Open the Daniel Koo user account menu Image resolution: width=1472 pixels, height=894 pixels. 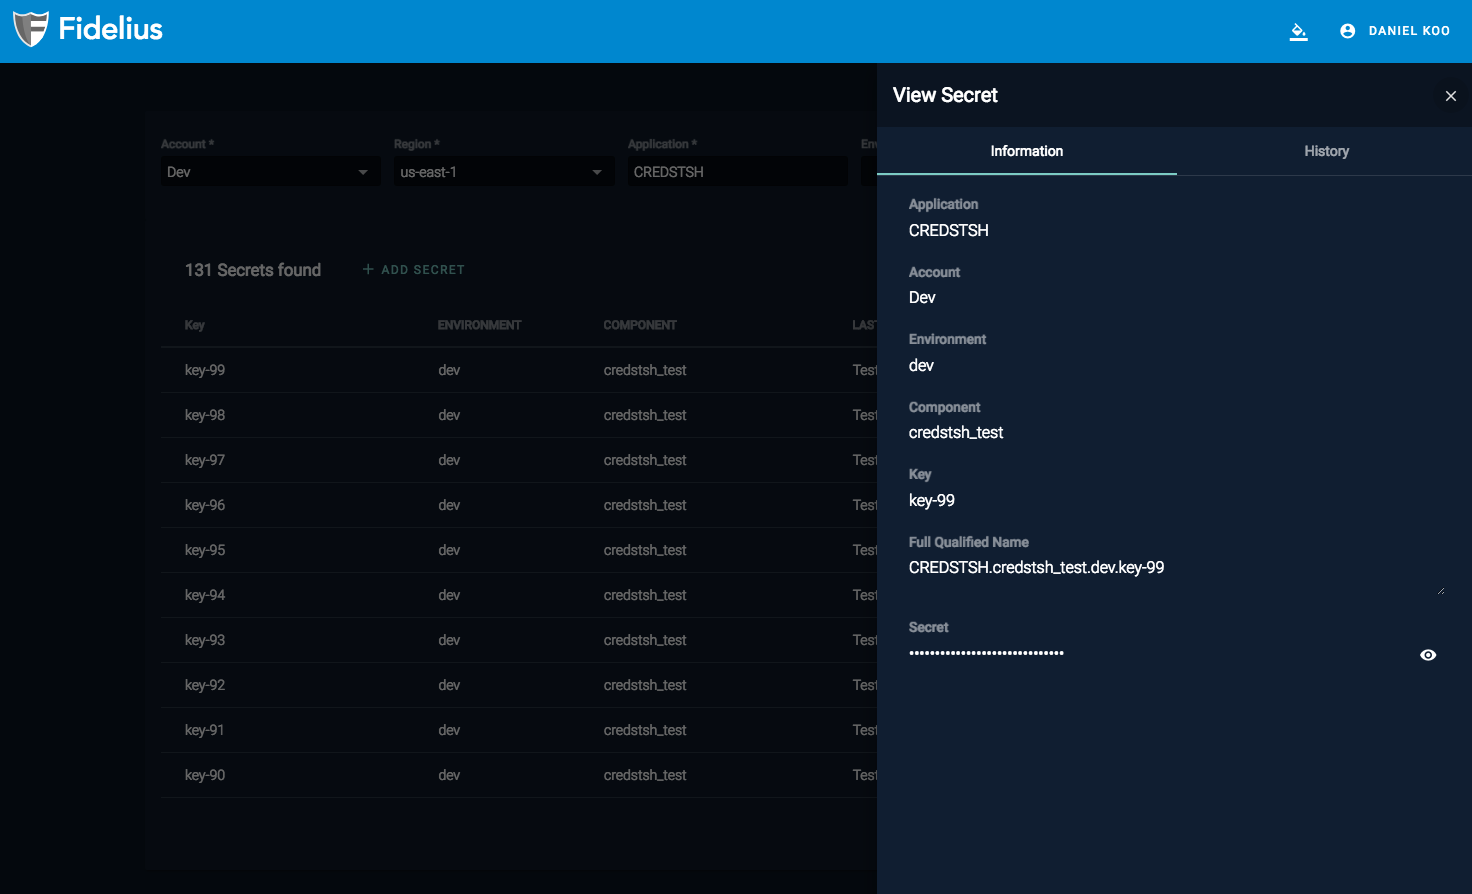[x=1395, y=31]
